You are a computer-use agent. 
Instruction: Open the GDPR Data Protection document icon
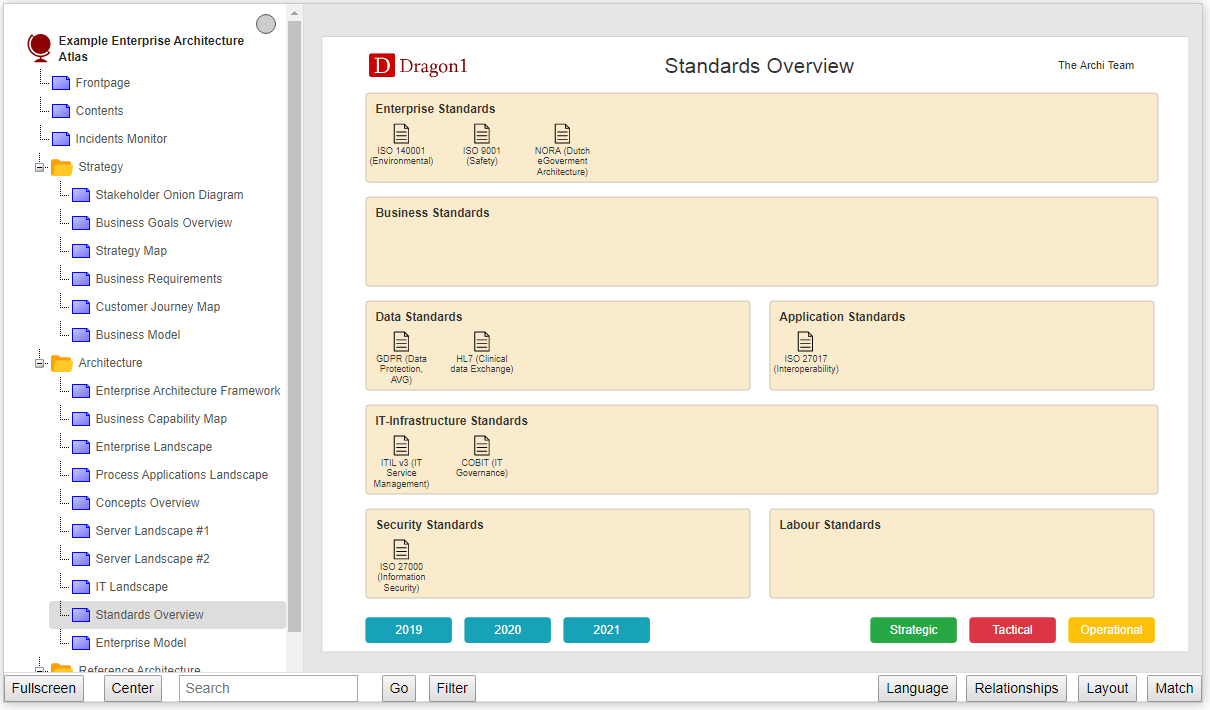401,341
